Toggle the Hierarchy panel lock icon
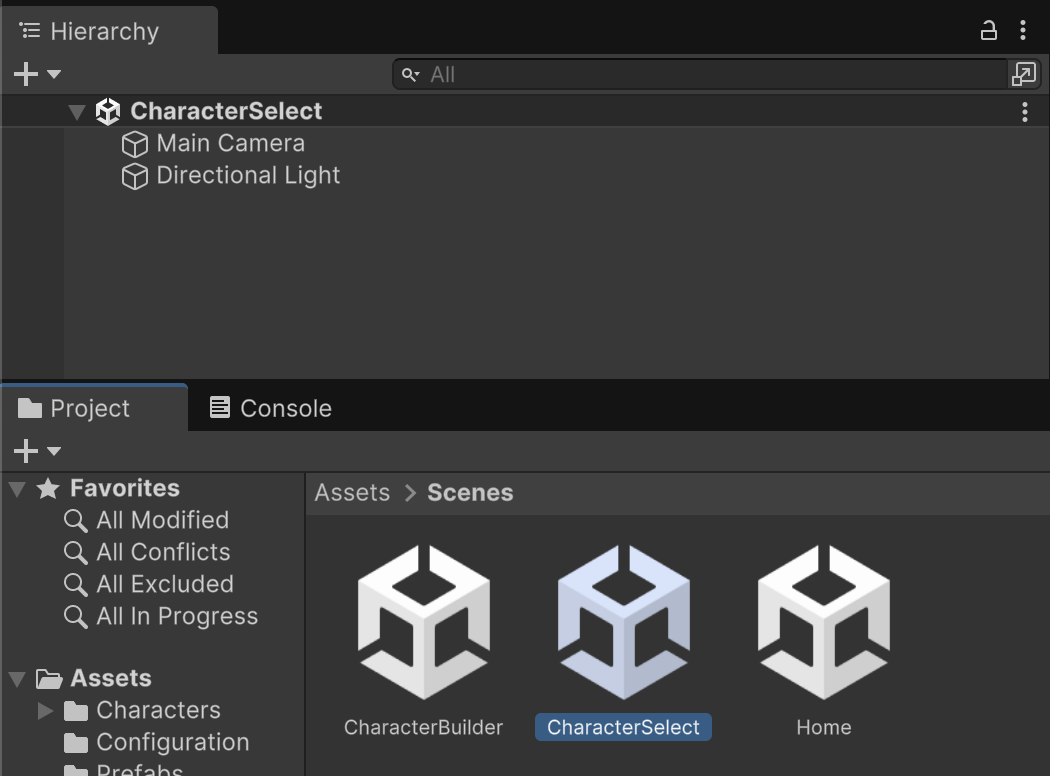This screenshot has height=776, width=1050. click(x=988, y=30)
